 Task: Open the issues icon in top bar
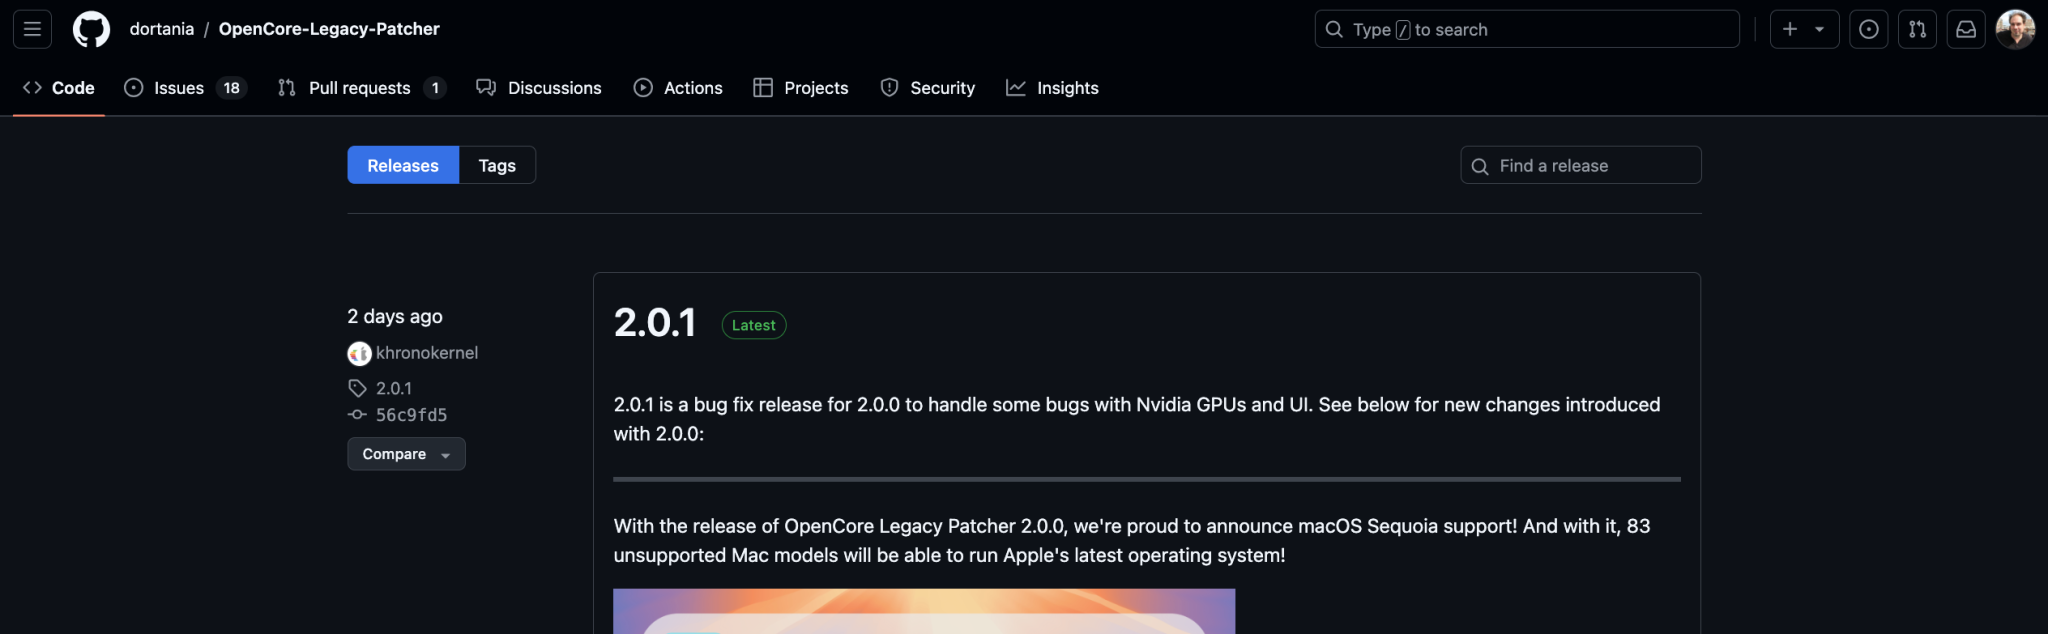(x=1868, y=29)
